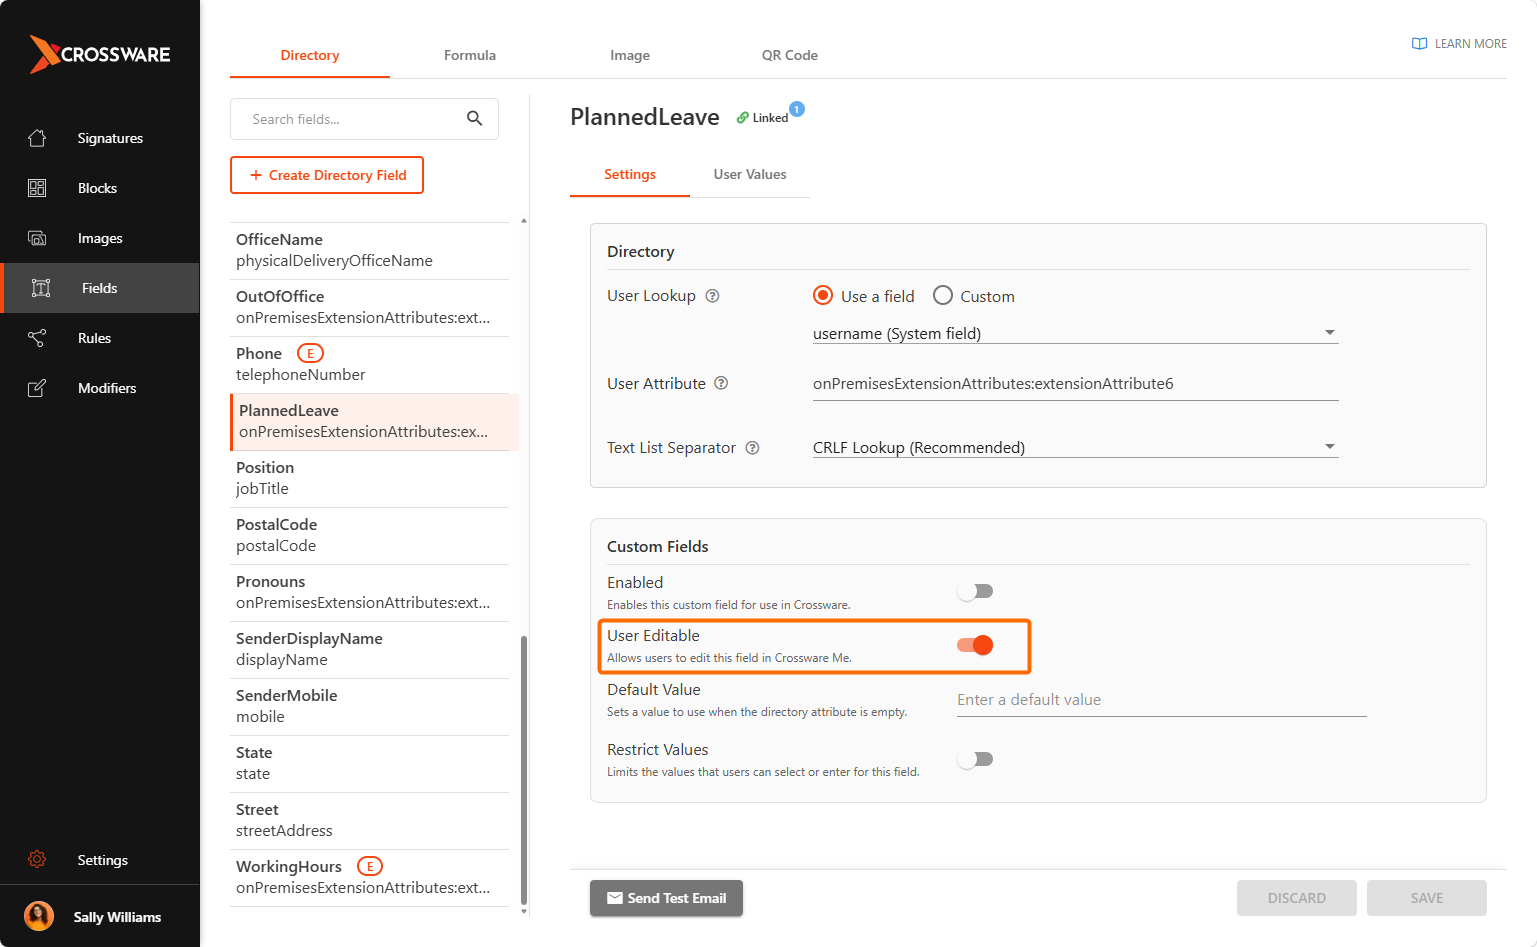Select the SenderDisplayName field in list
Viewport: 1537px width, 947px height.
(370, 649)
